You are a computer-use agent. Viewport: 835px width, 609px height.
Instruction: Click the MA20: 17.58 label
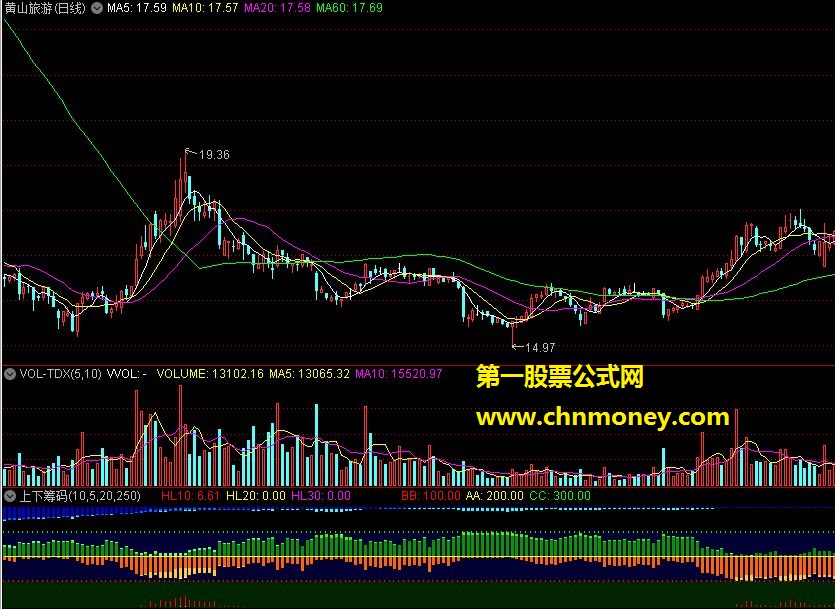click(277, 8)
